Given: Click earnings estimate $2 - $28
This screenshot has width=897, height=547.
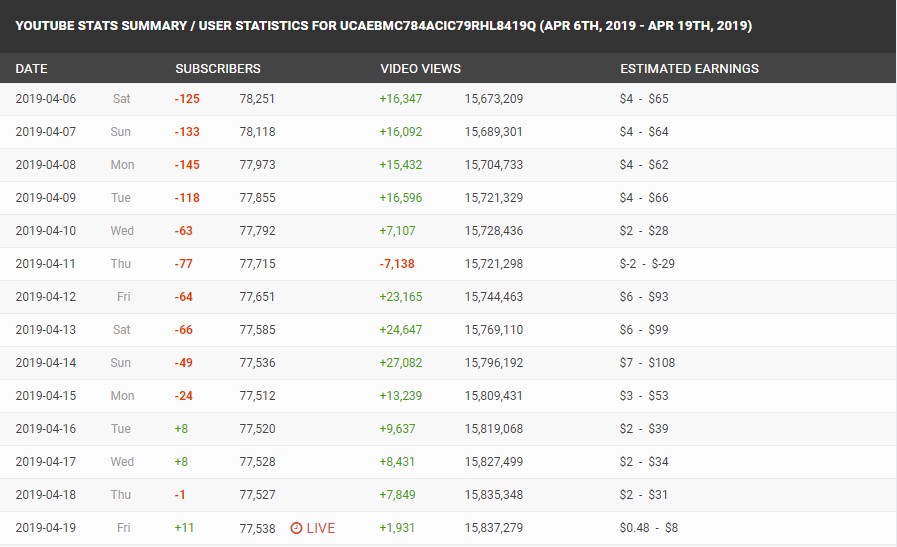Looking at the screenshot, I should (644, 231).
